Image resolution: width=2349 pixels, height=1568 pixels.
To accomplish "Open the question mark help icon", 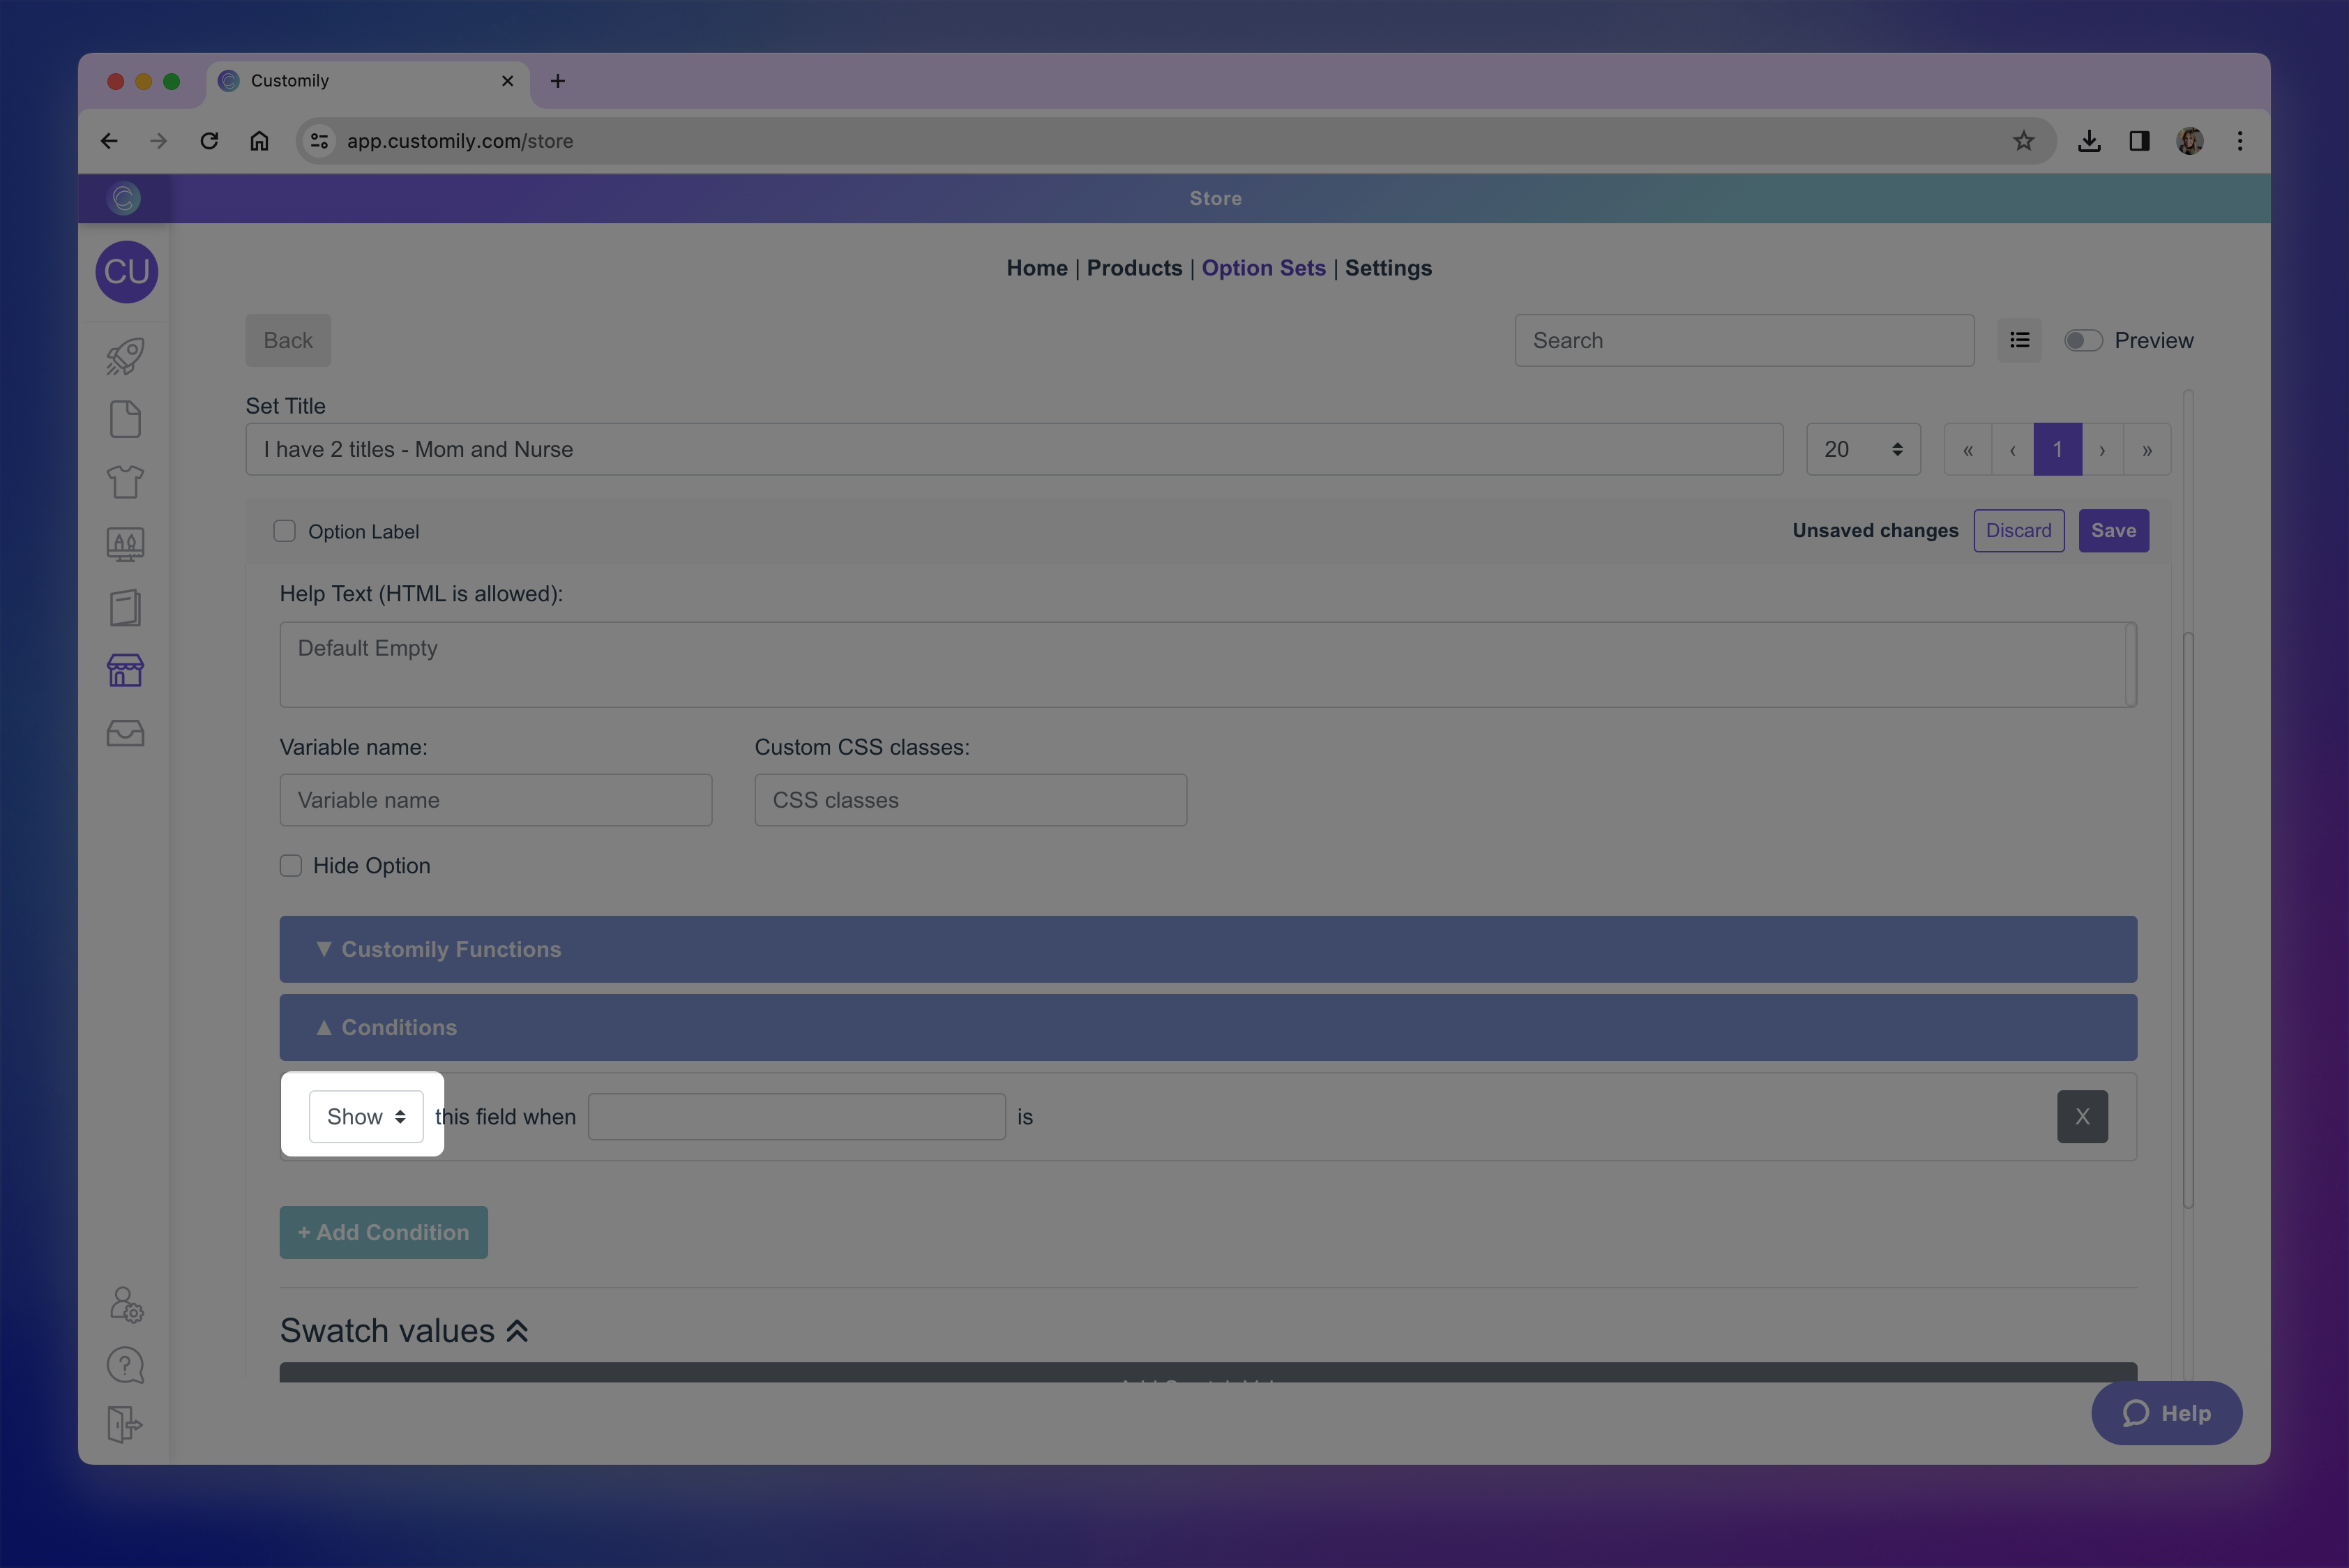I will click(125, 1365).
